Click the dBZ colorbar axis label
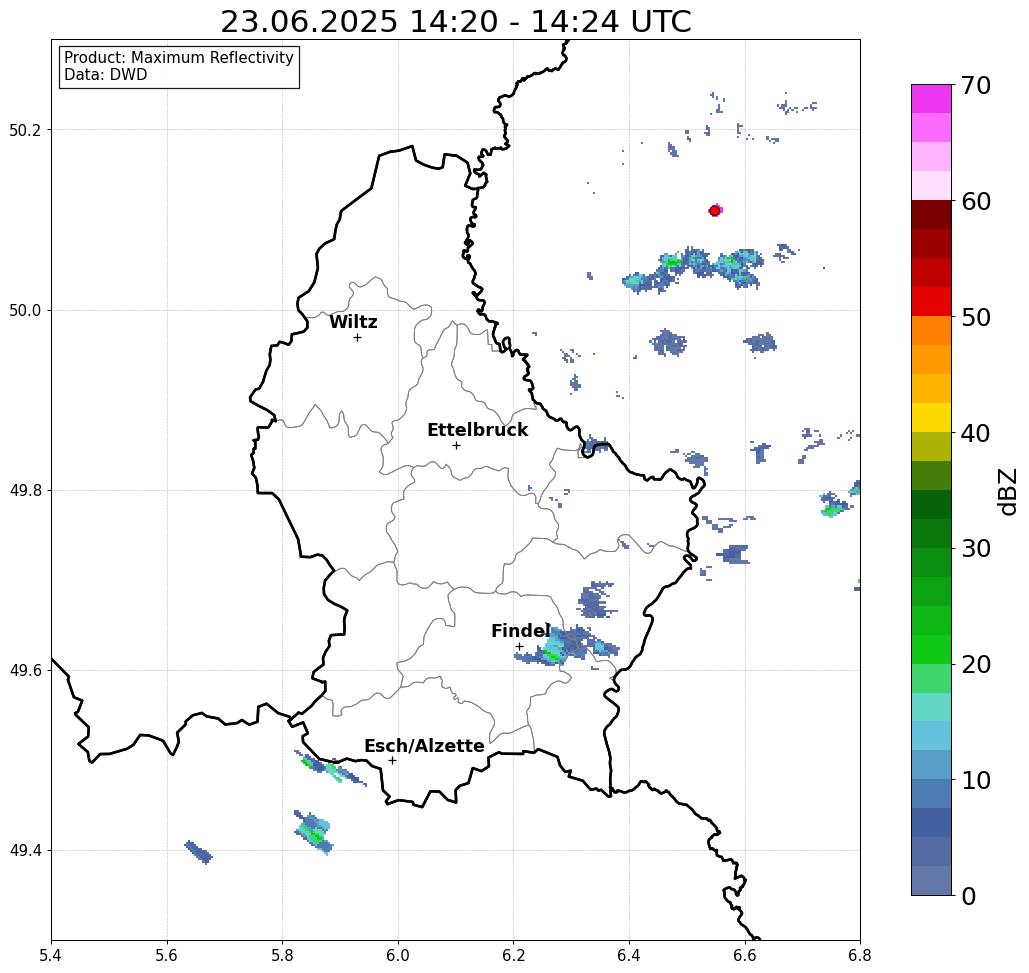The image size is (1029, 973). (x=1007, y=491)
